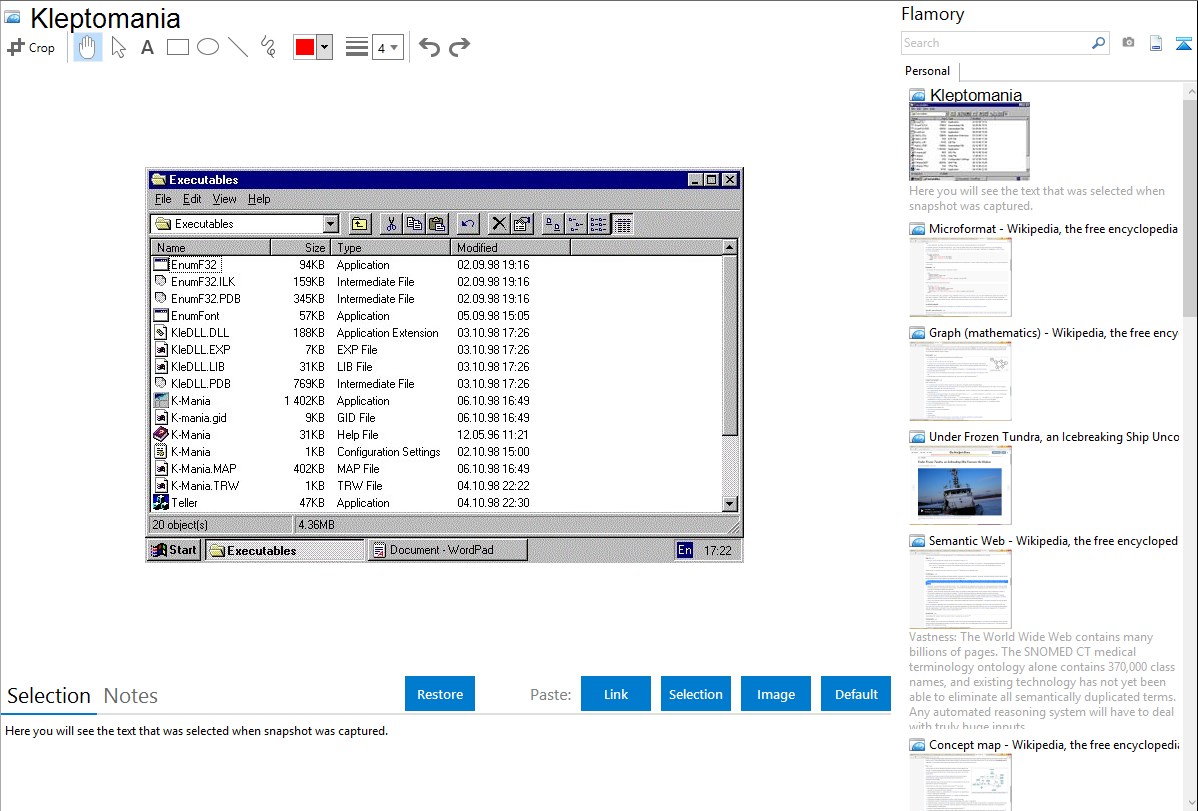Select the text annotation tool

tap(147, 47)
